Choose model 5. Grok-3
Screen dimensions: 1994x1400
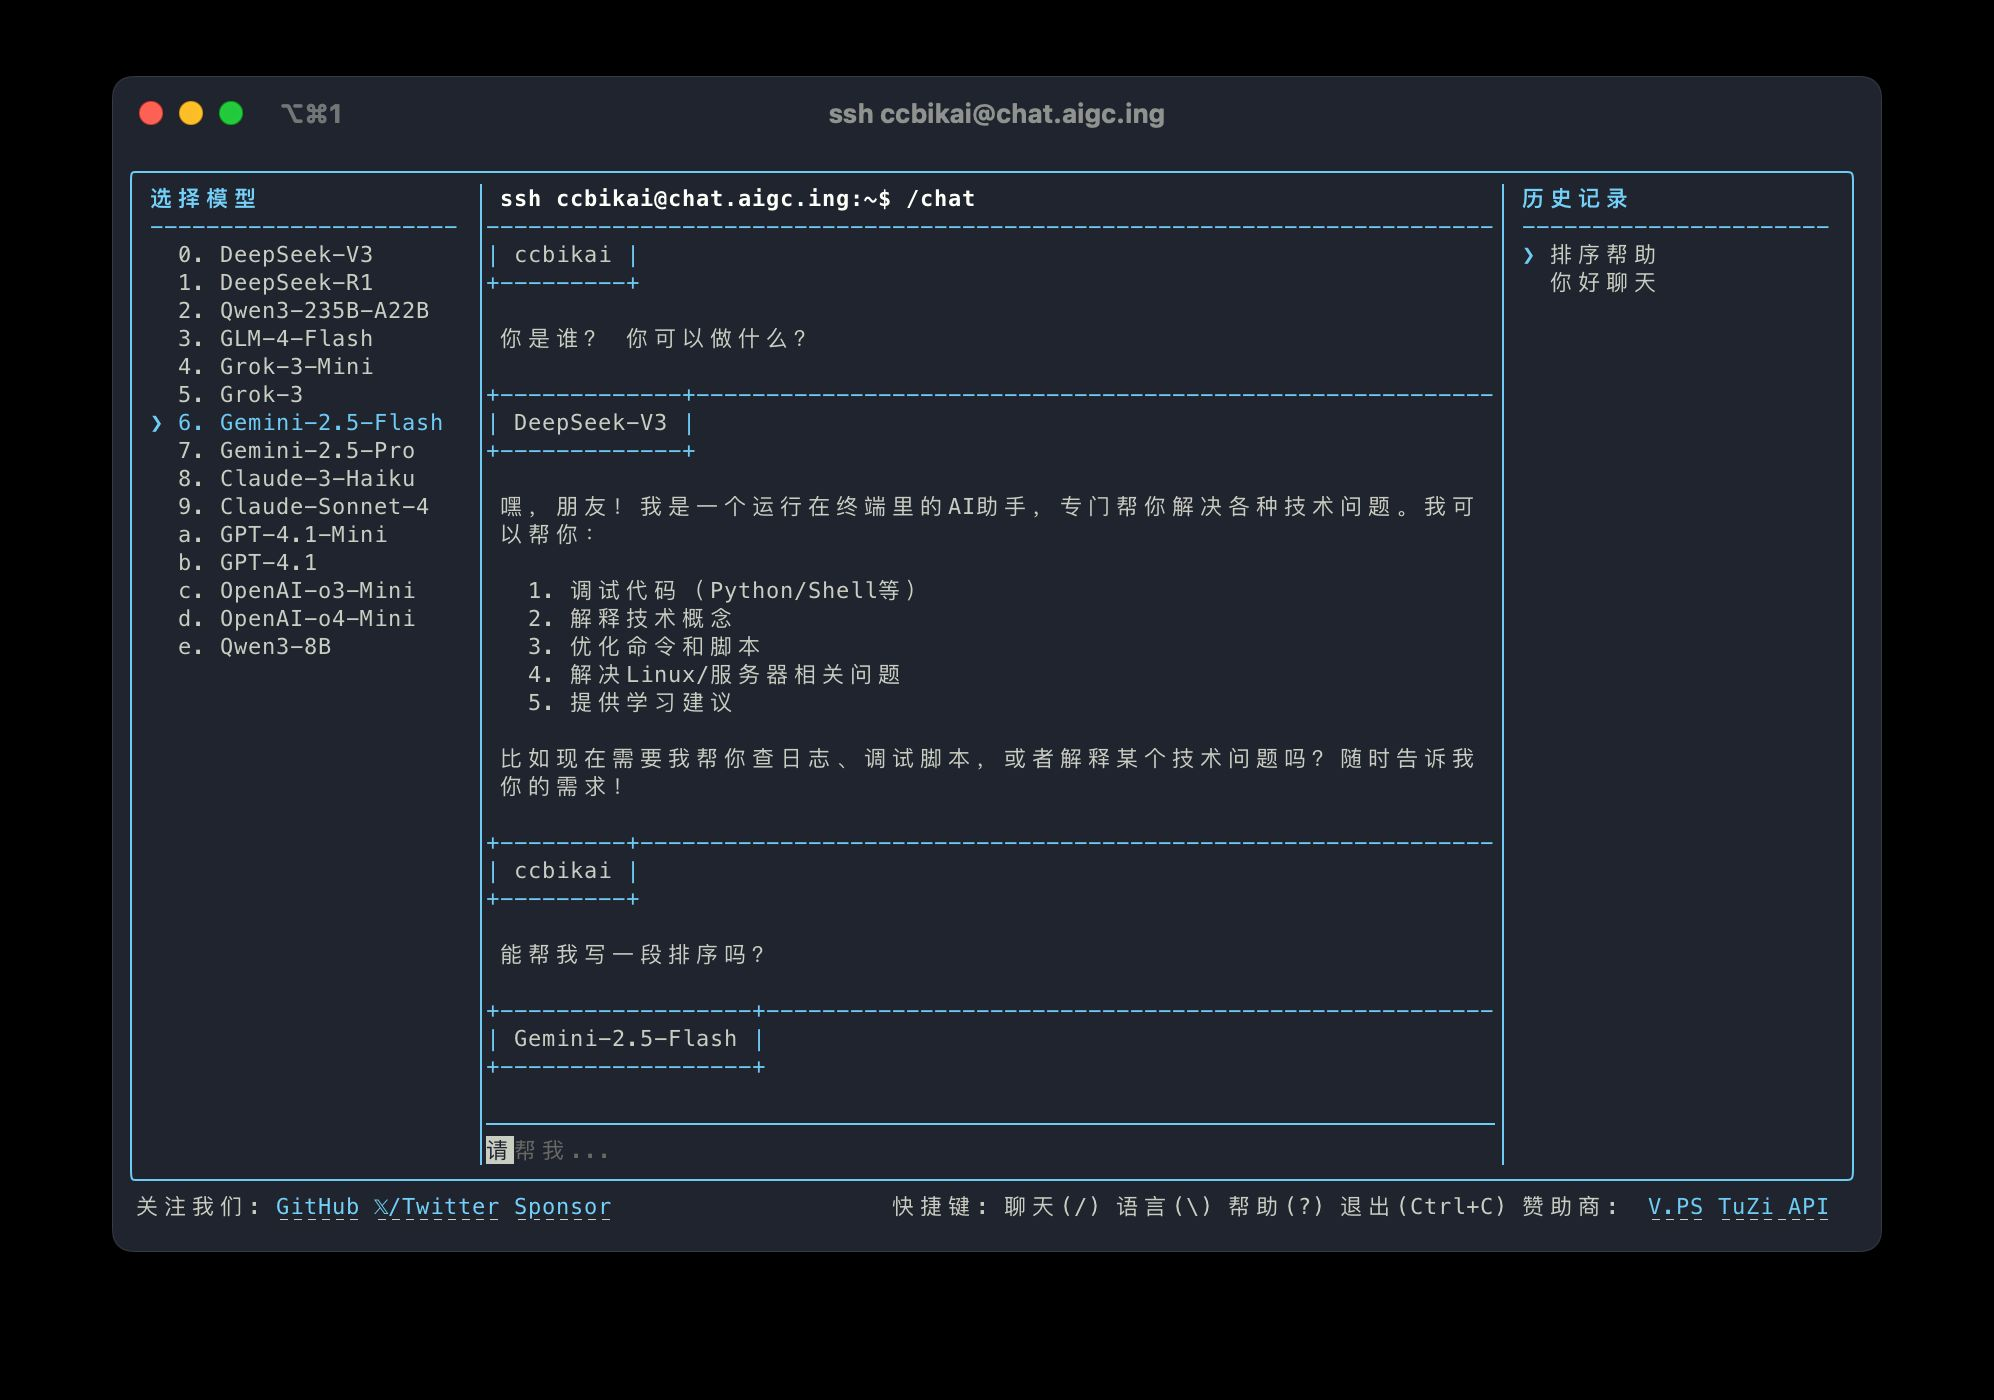[240, 394]
